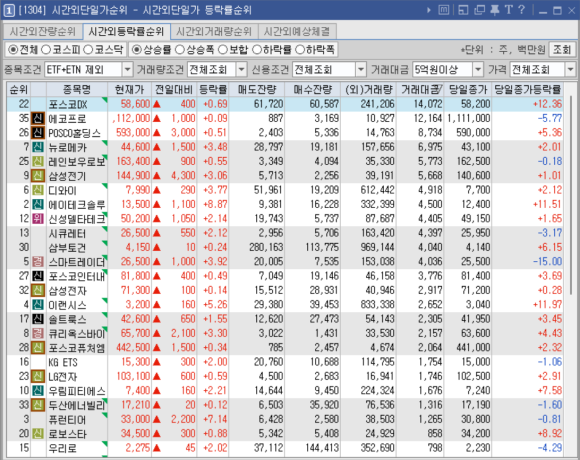Click the badge icon next to 에이테크솔루
580x460 pixels.
click(38, 204)
